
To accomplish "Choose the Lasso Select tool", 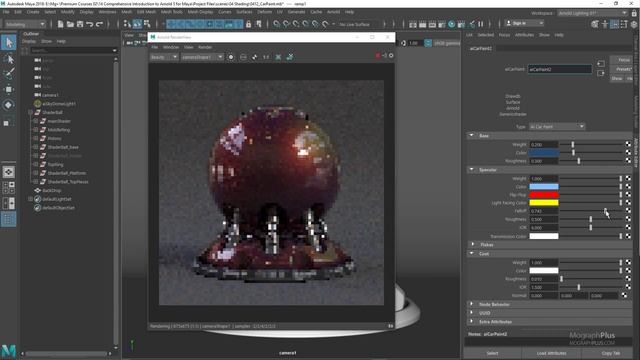I will click(9, 59).
